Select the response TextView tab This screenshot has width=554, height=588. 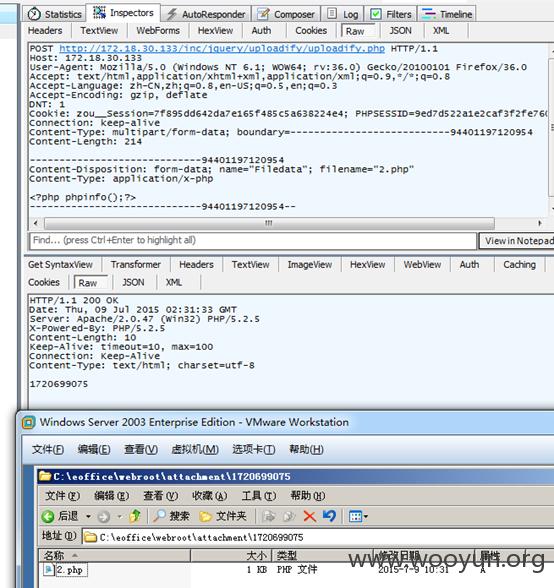[251, 265]
